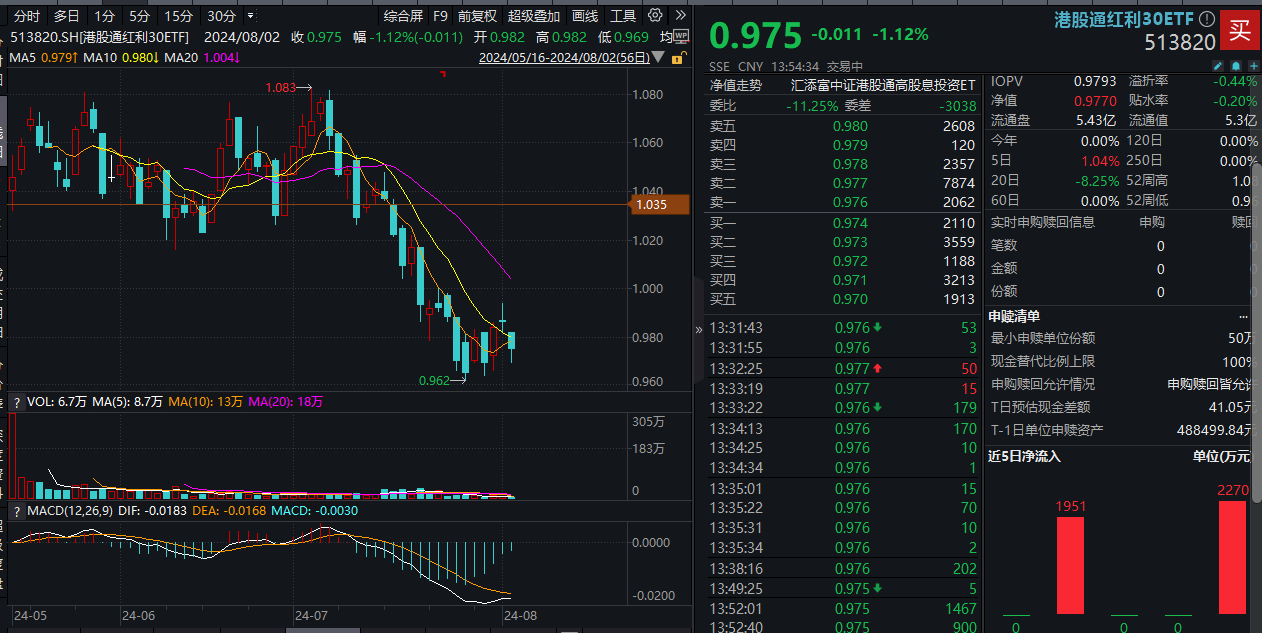This screenshot has width=1262, height=633.
Task: Toggle the 均 average price line
Action: click(x=666, y=37)
